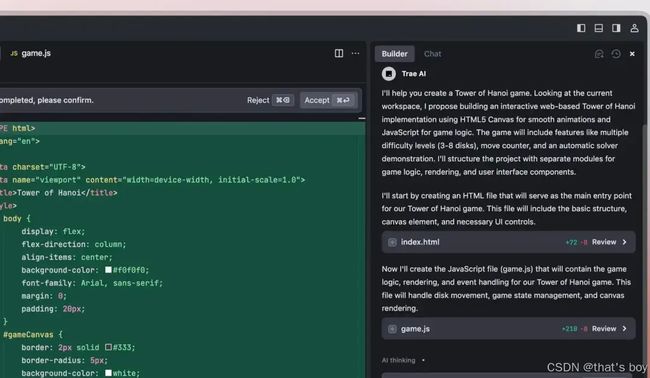Switch to the Builder tab
650x378 pixels.
pyautogui.click(x=394, y=54)
